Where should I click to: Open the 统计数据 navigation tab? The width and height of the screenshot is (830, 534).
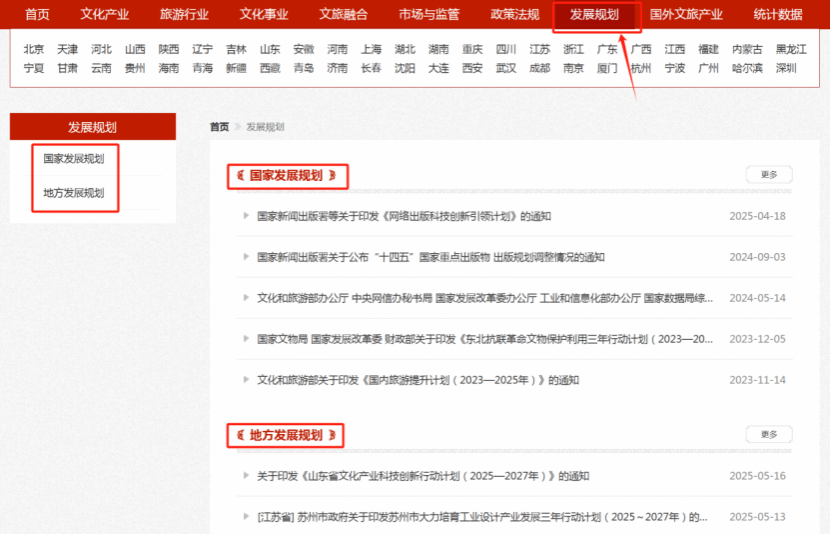point(777,14)
